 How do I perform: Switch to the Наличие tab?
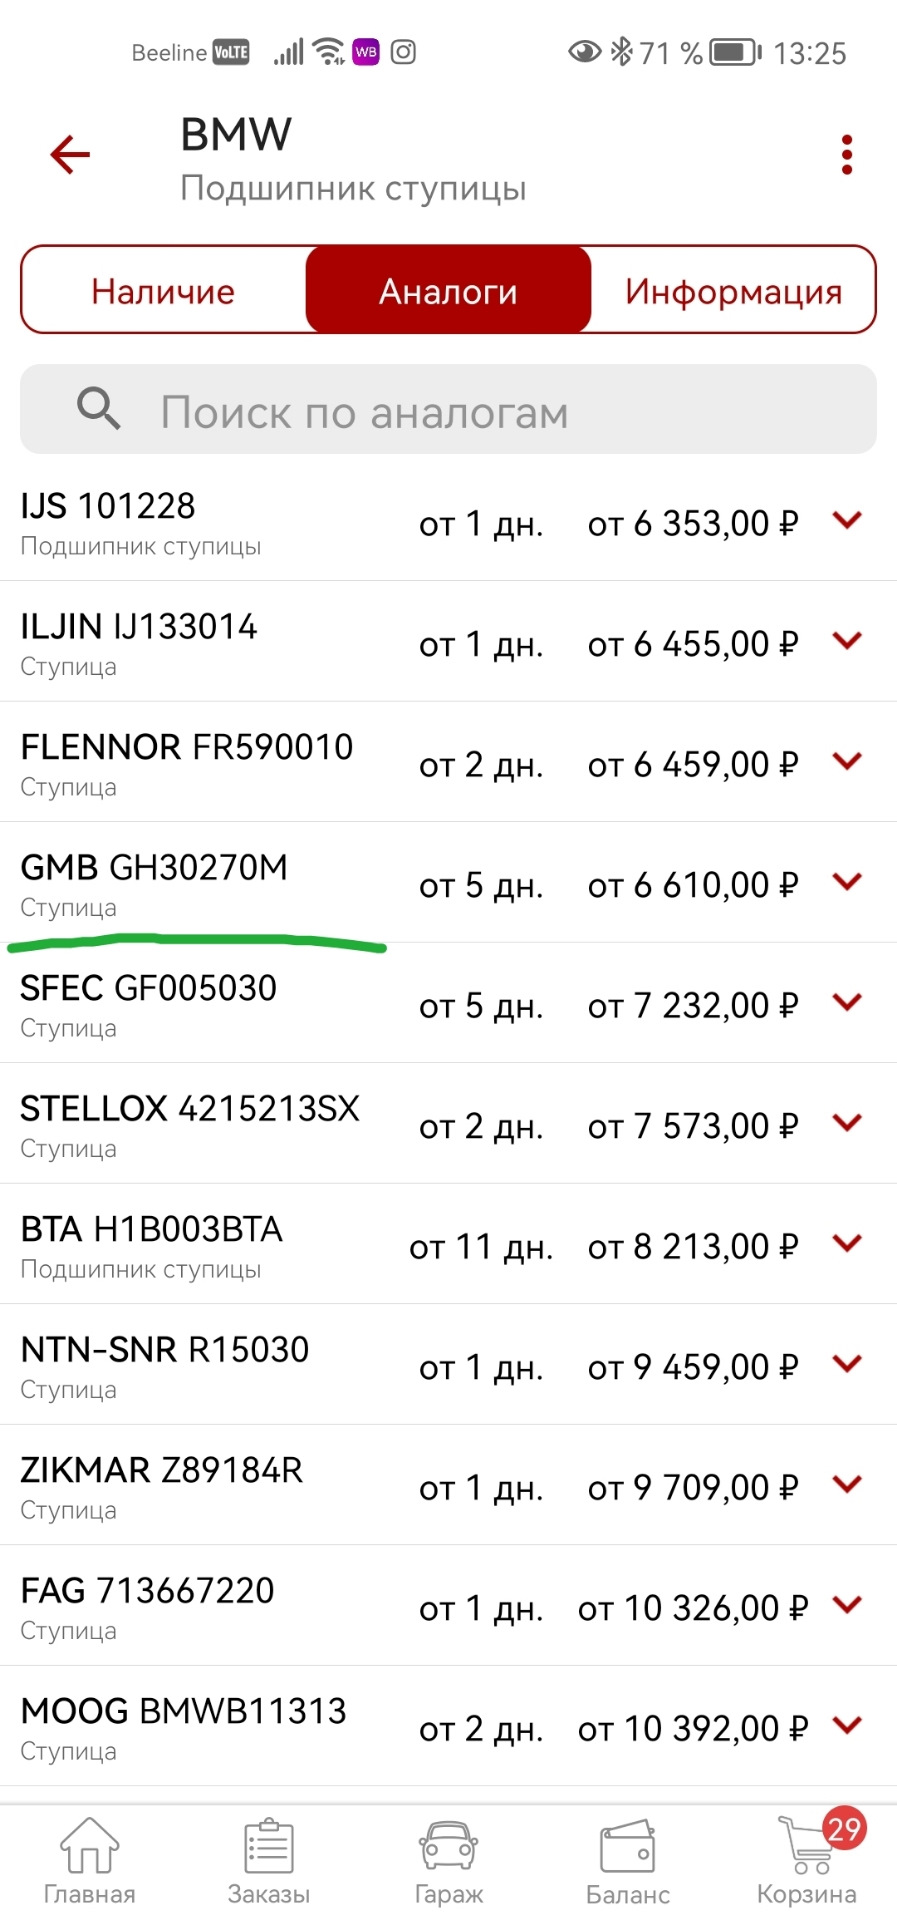tap(163, 291)
